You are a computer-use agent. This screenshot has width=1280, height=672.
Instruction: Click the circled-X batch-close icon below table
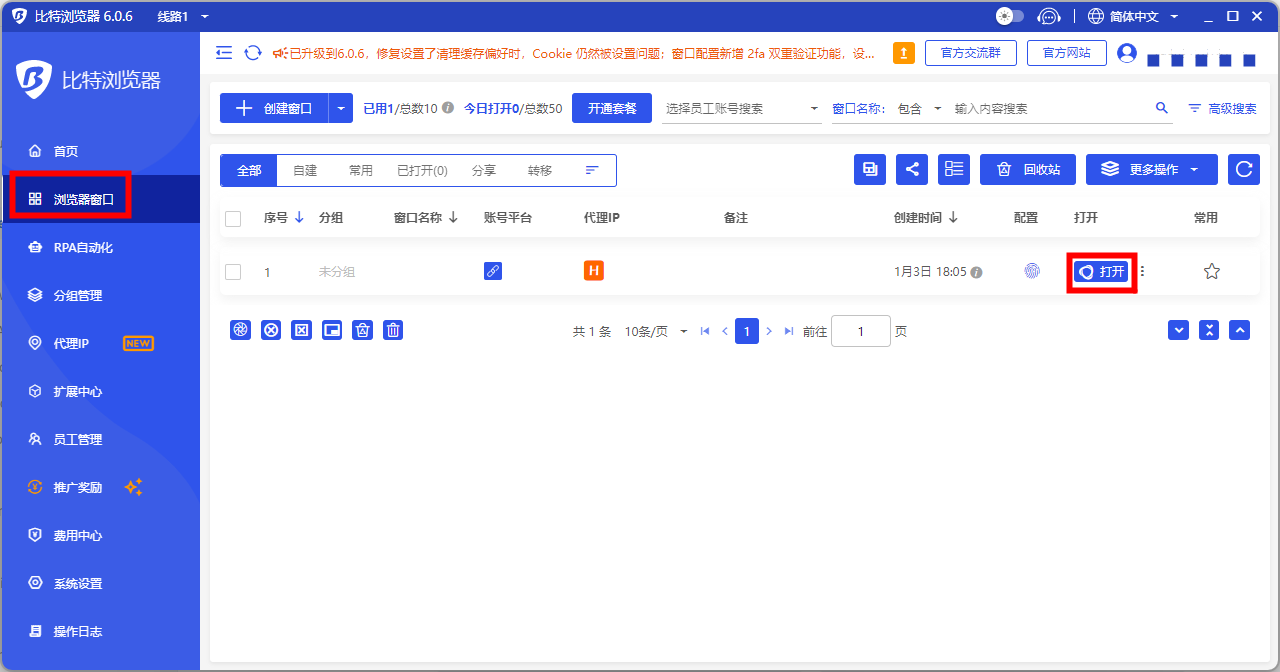[x=271, y=330]
